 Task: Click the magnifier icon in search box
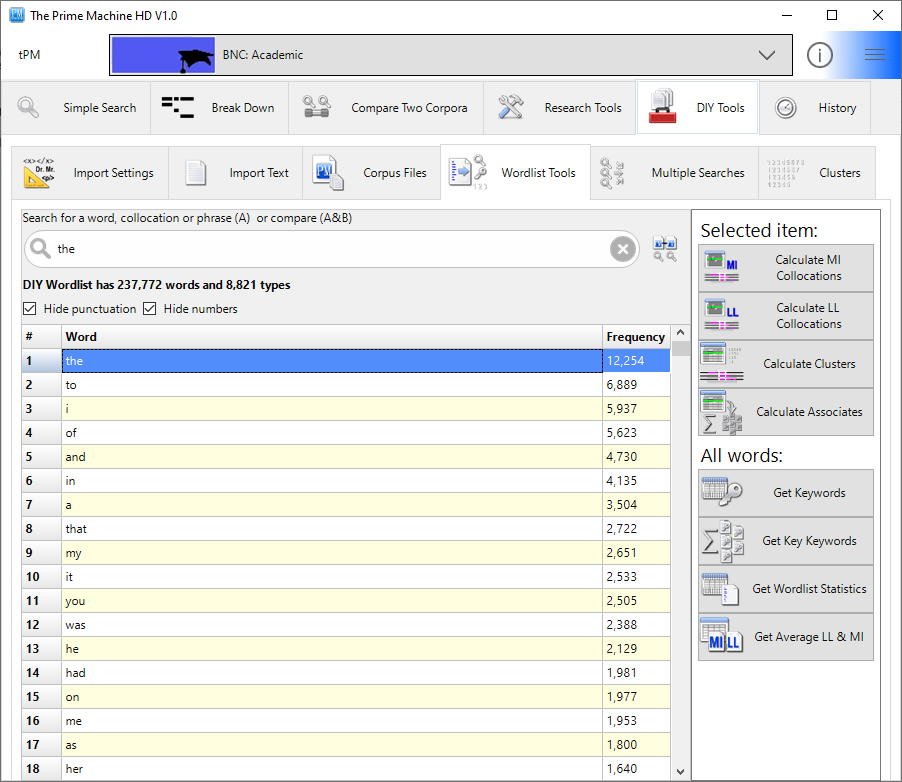40,249
